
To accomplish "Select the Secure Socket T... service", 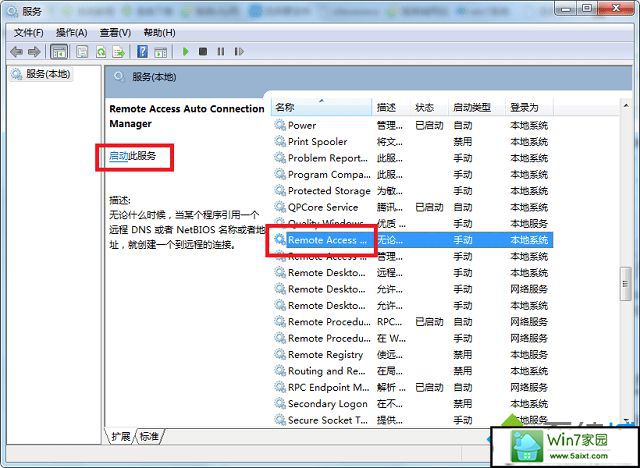I will [412, 419].
